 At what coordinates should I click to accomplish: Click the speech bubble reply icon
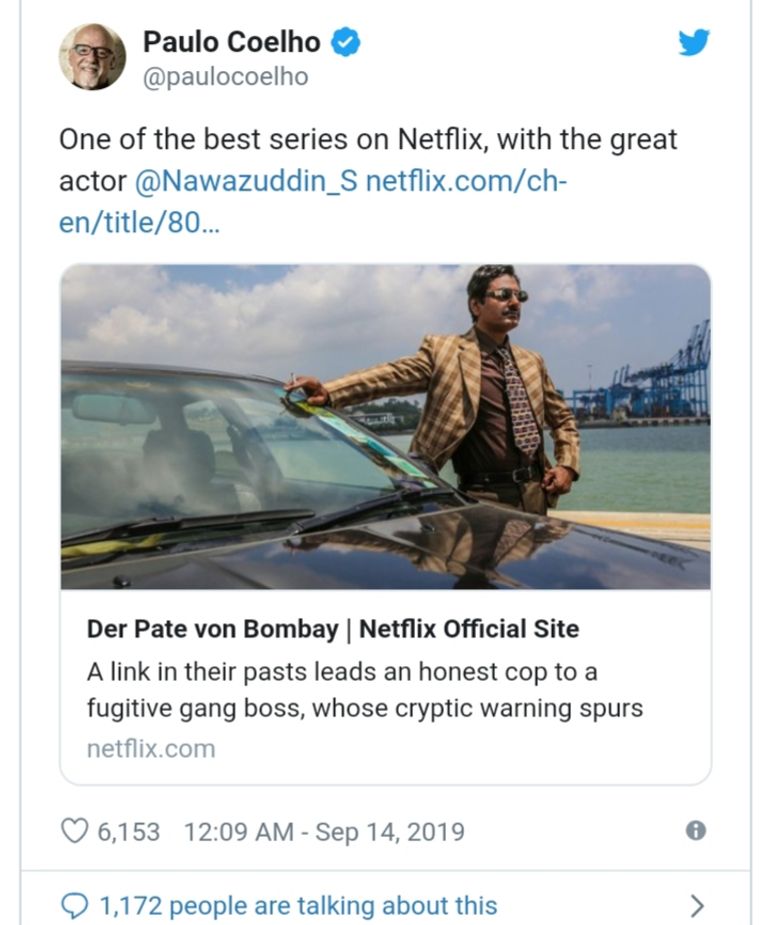click(75, 906)
